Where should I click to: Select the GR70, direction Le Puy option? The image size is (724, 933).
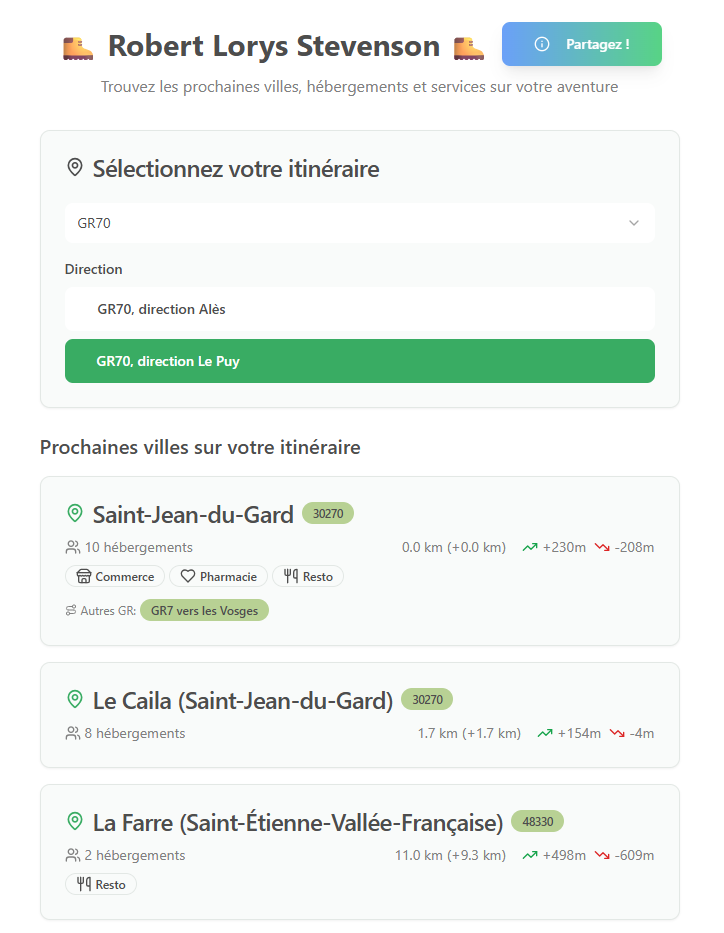(360, 361)
